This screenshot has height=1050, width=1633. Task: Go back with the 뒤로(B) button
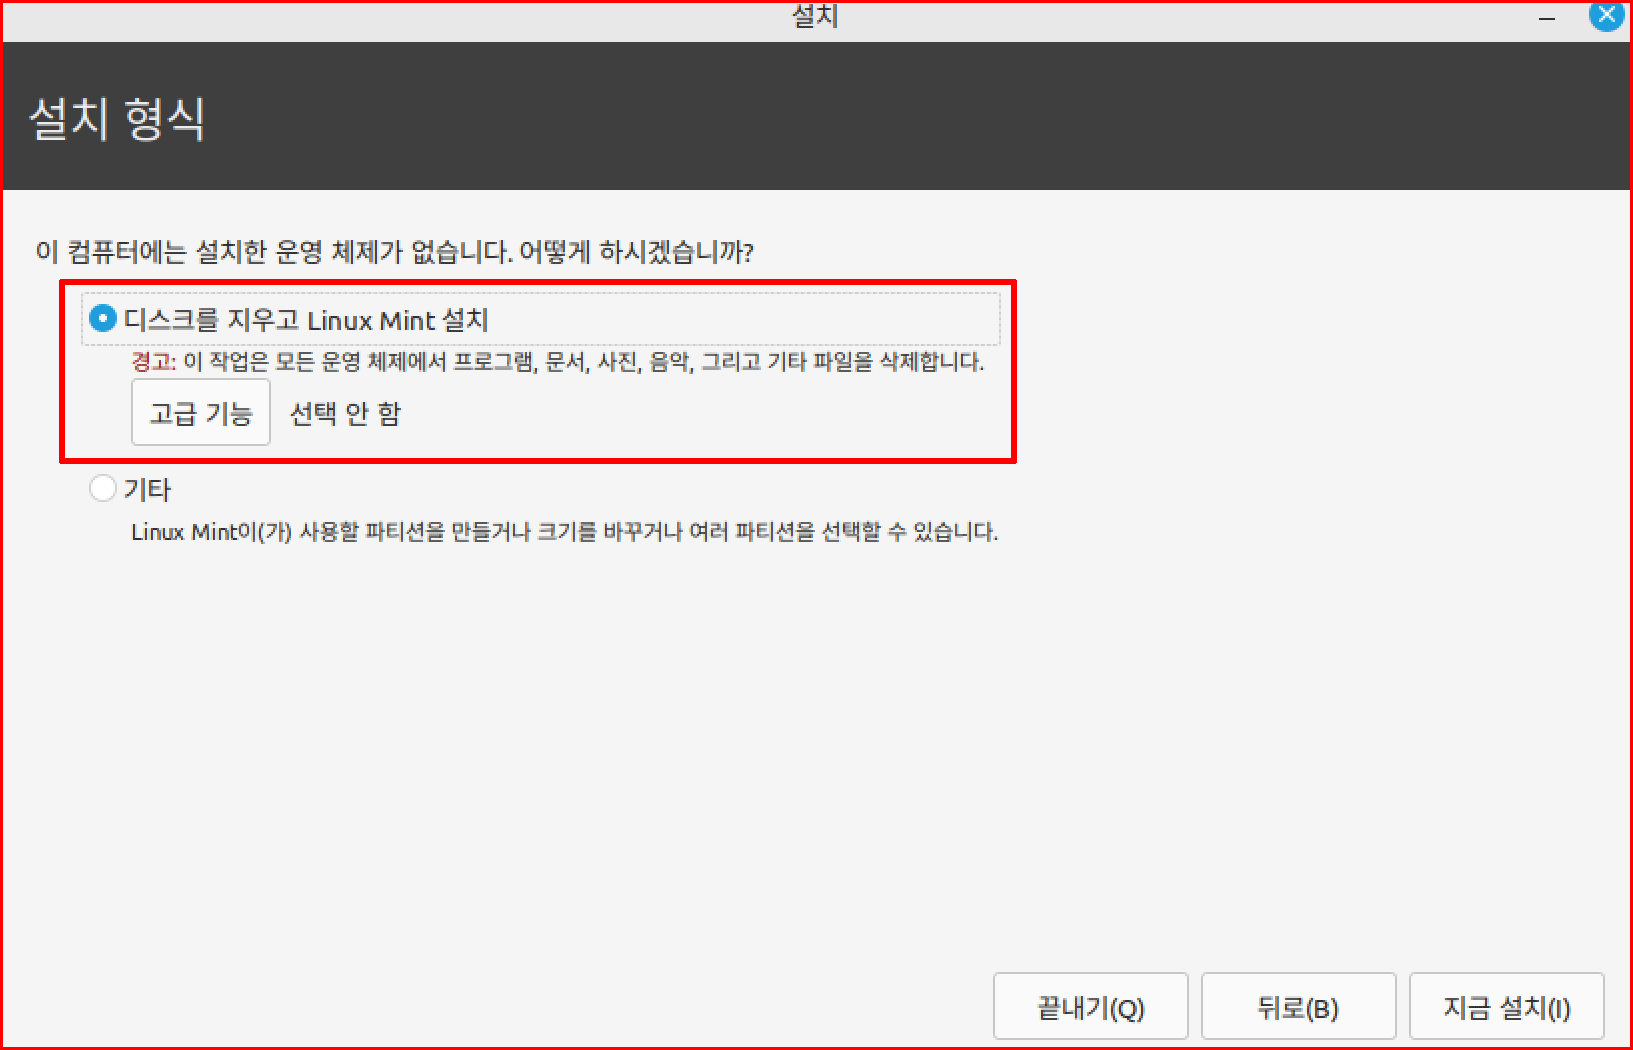(x=1298, y=1007)
